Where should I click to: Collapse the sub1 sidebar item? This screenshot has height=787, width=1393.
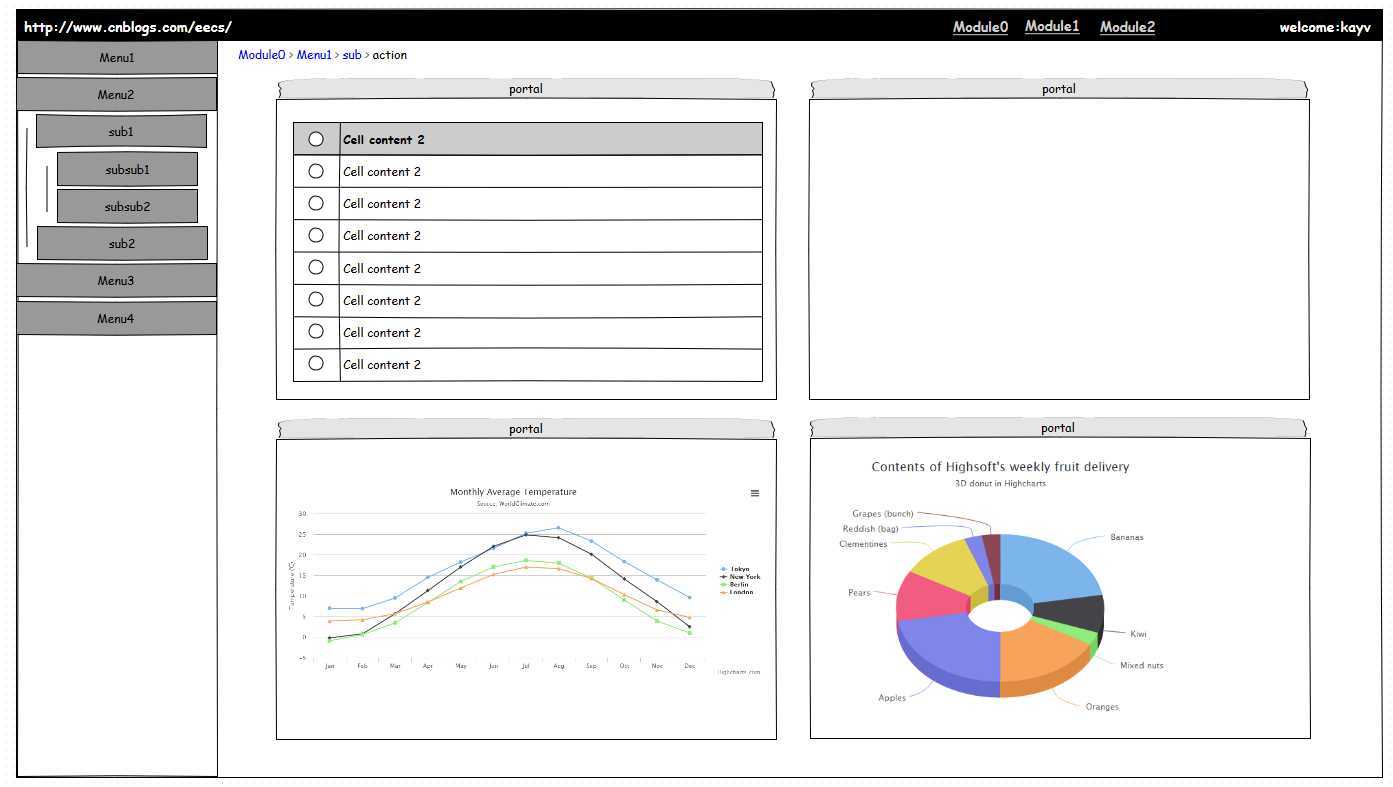pos(121,131)
